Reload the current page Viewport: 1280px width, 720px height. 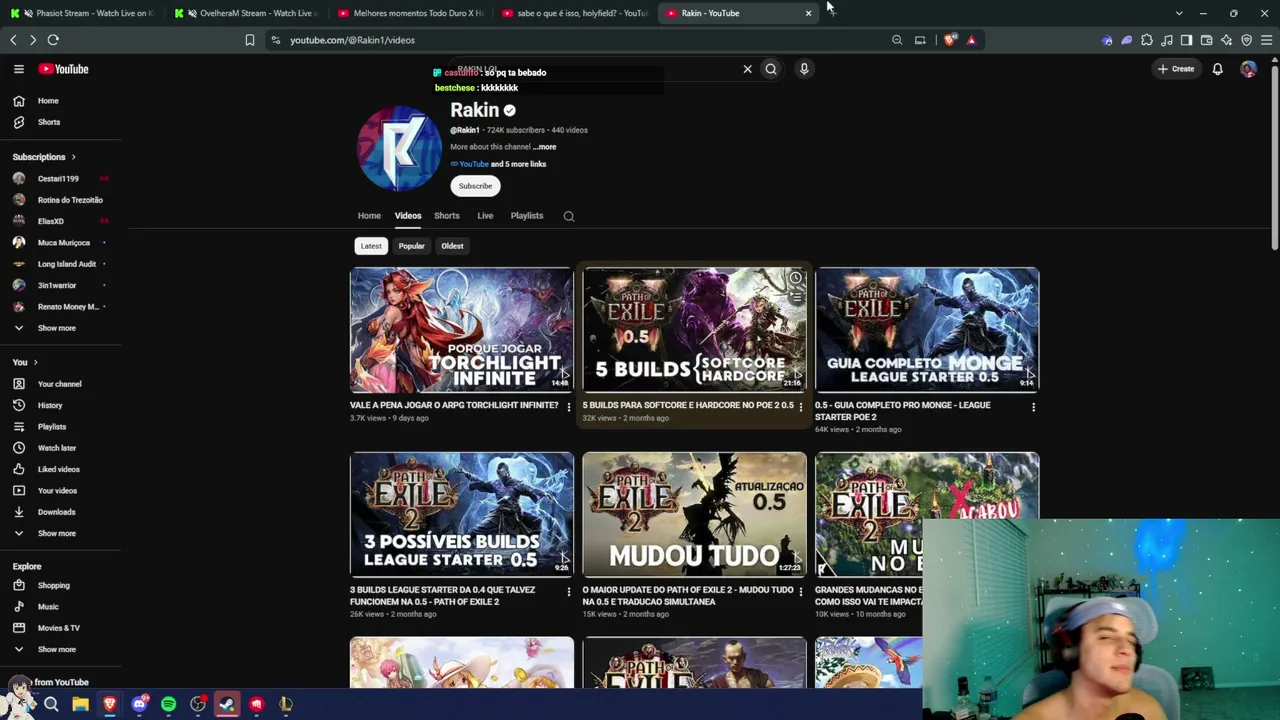[x=53, y=40]
